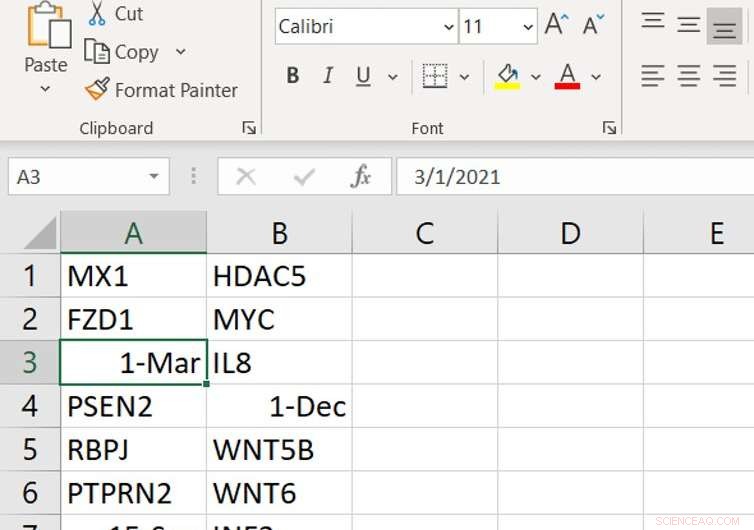Select cell containing PSEN2
The width and height of the screenshot is (754, 530).
click(x=134, y=406)
